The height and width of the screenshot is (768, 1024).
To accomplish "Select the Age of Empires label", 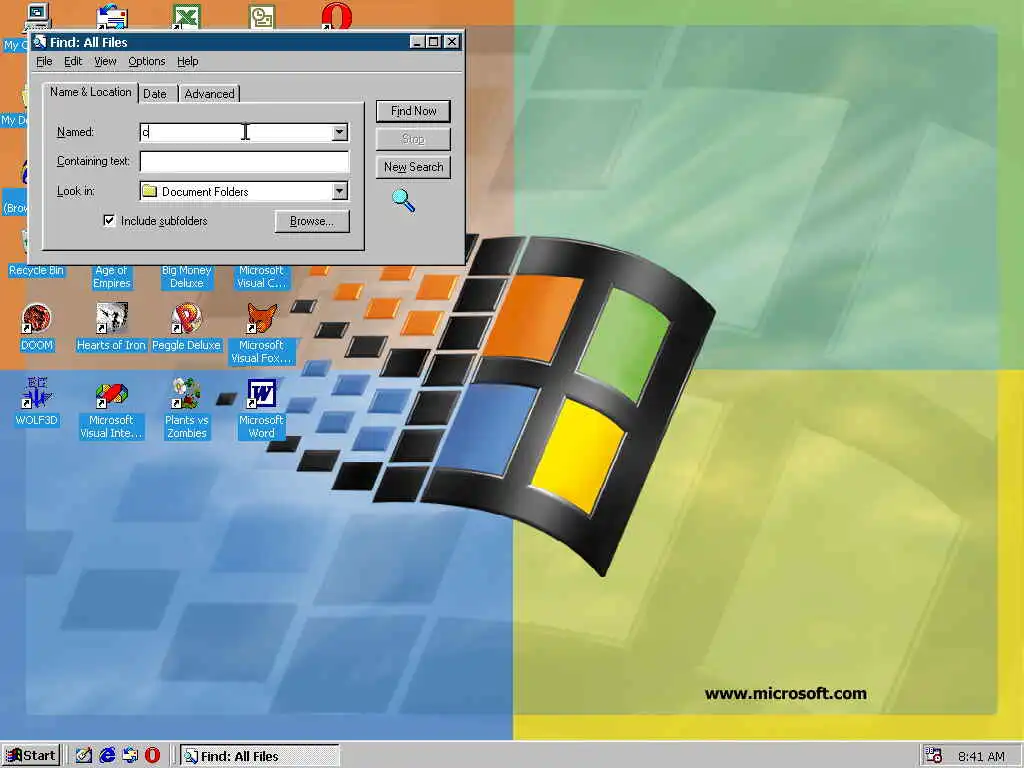I will click(x=112, y=276).
